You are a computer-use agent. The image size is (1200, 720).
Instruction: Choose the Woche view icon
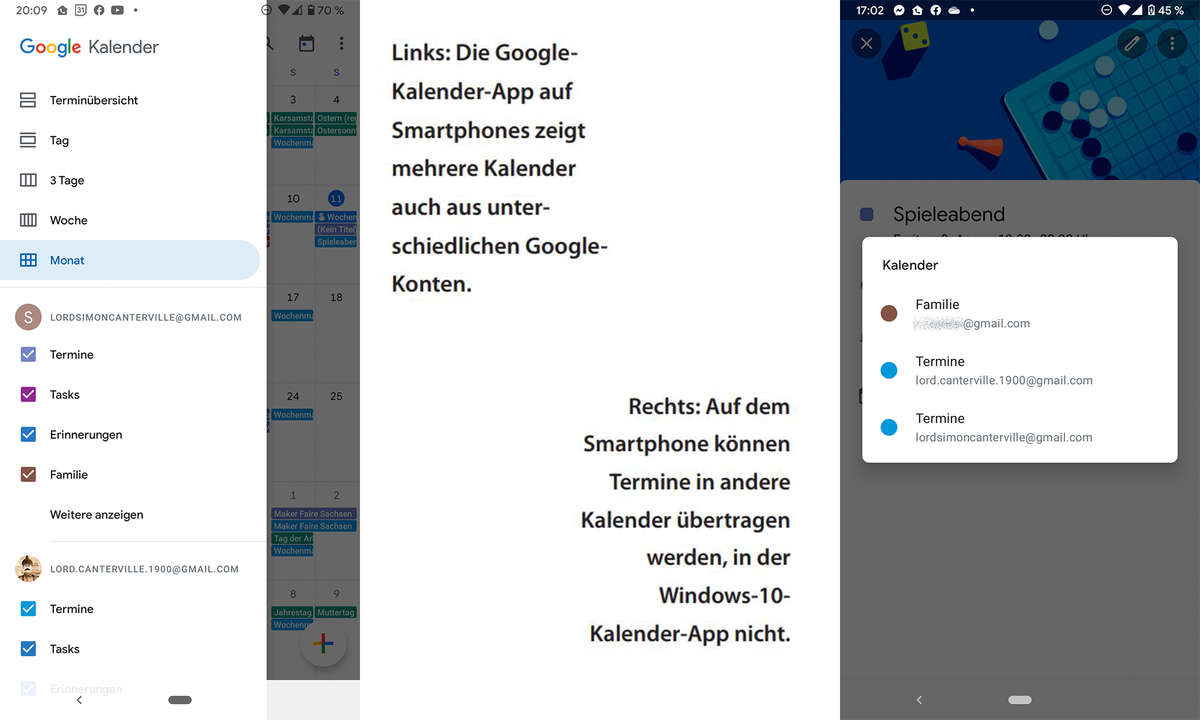[28, 220]
